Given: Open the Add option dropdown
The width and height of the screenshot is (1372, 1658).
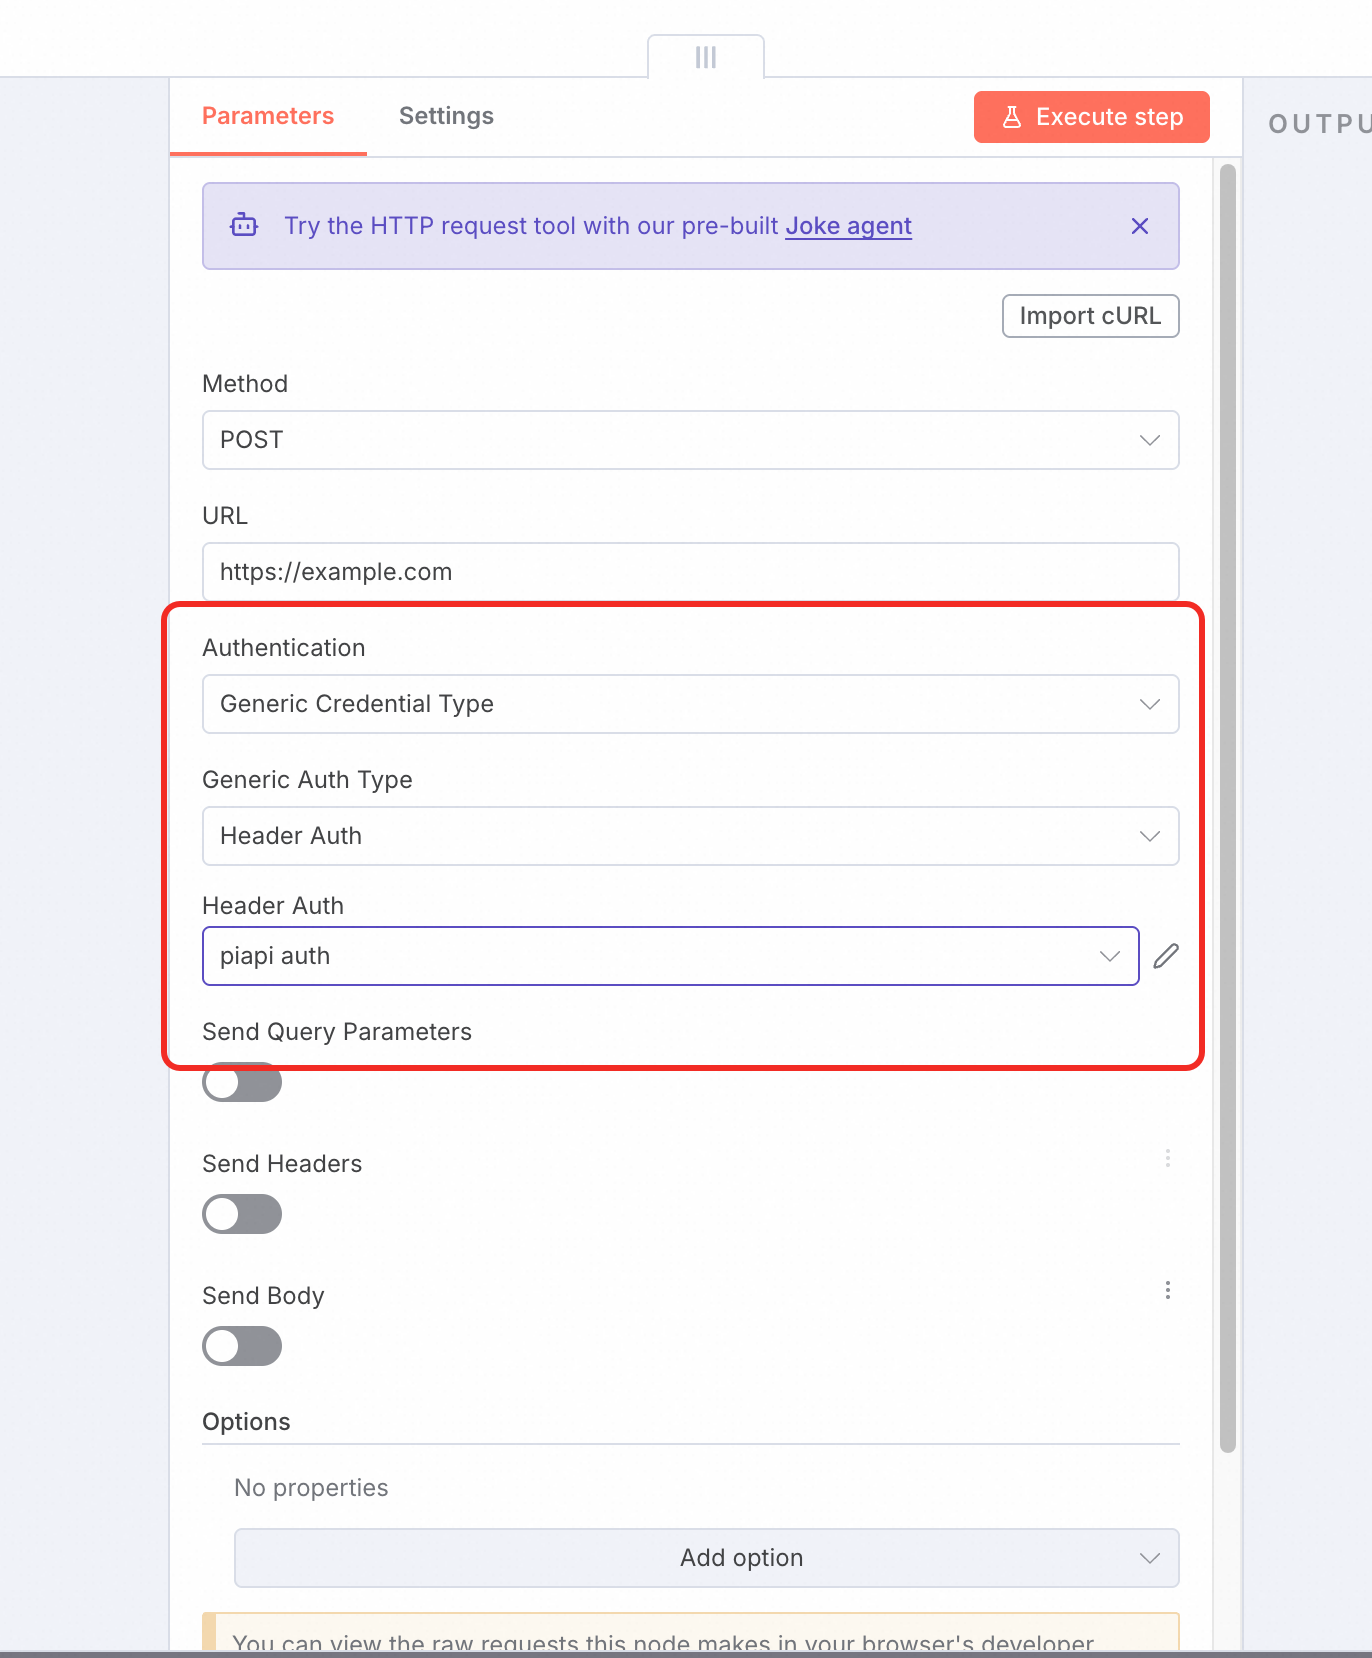Looking at the screenshot, I should point(707,1558).
